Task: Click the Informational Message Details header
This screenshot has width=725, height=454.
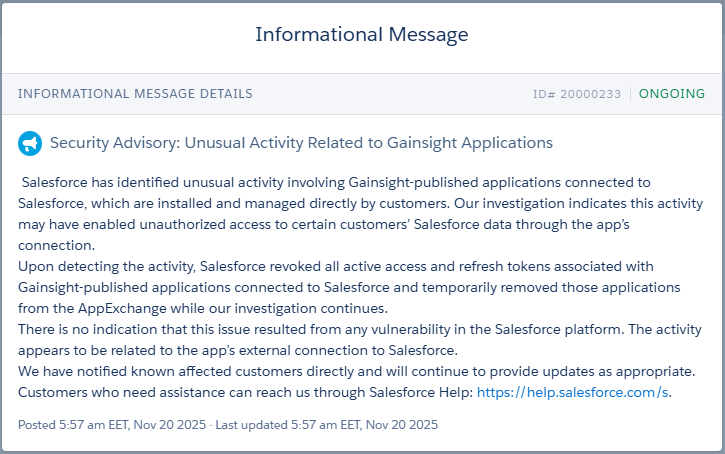Action: [x=135, y=94]
